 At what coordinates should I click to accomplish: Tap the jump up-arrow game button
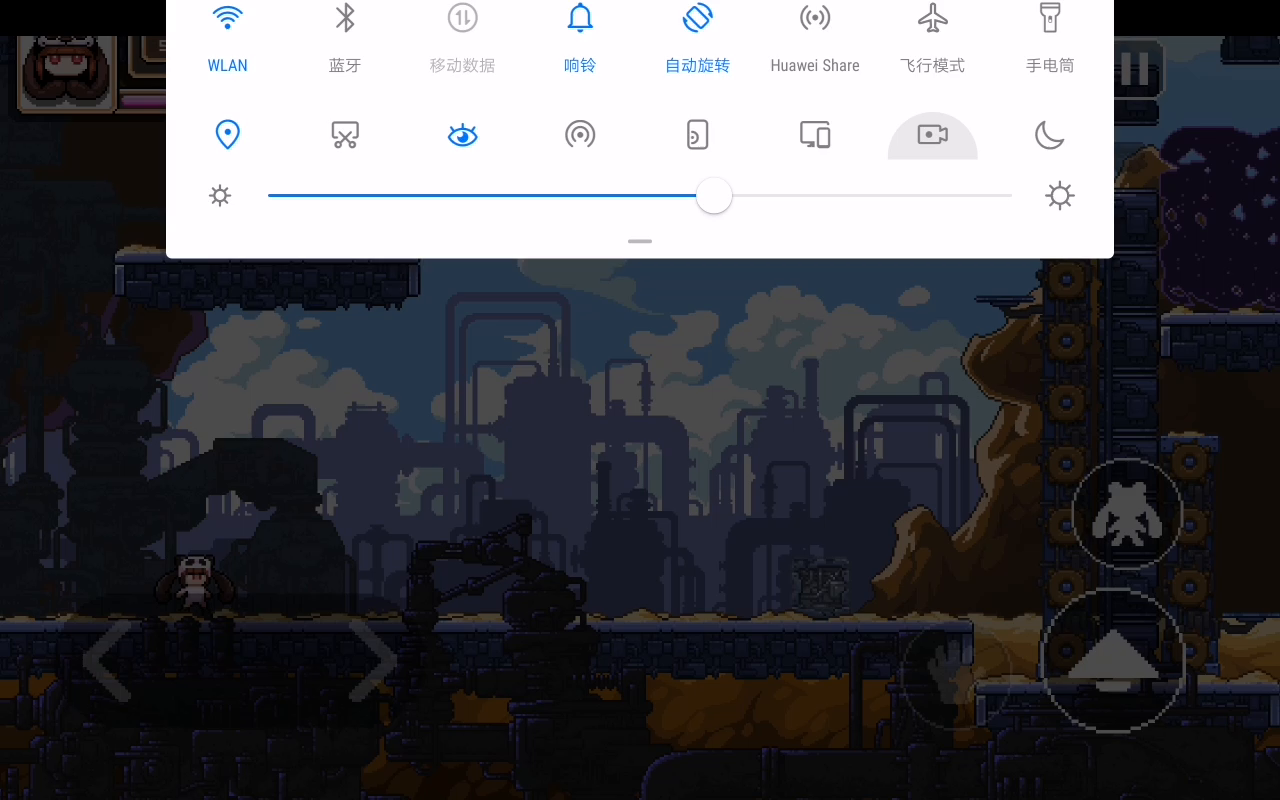1113,660
